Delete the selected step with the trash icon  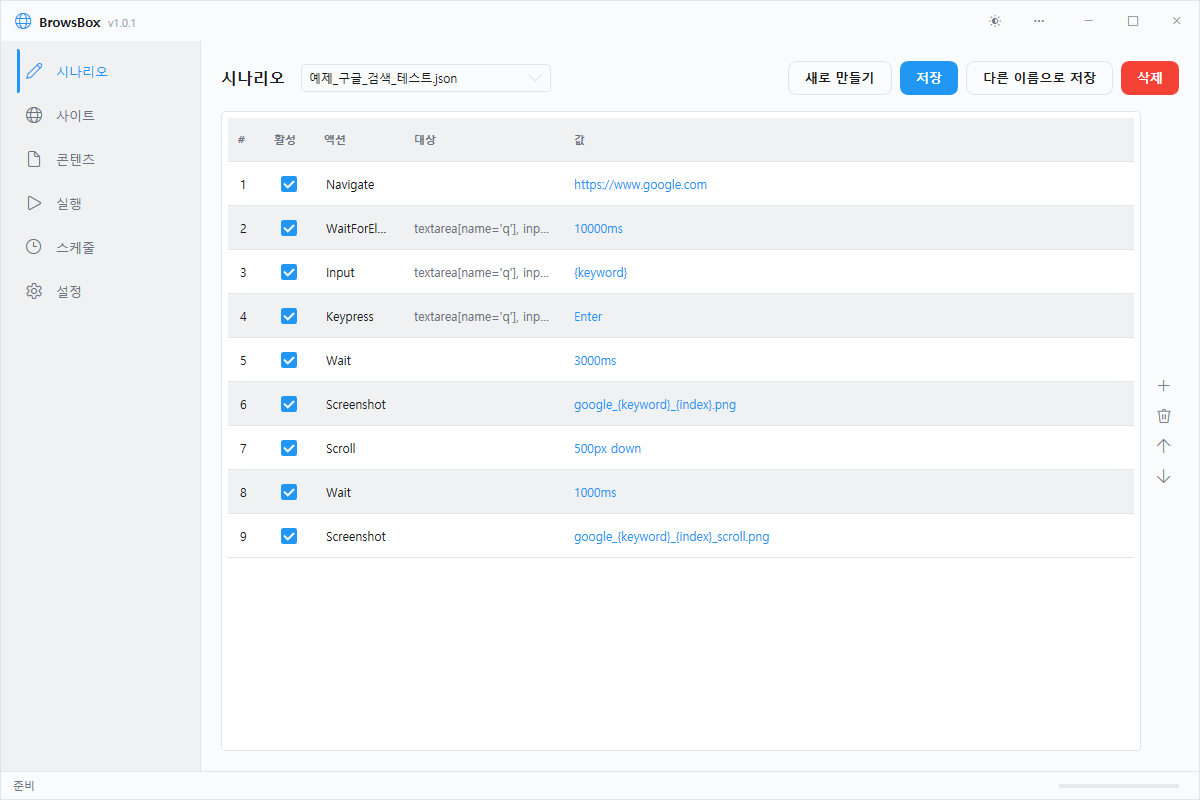coord(1163,416)
